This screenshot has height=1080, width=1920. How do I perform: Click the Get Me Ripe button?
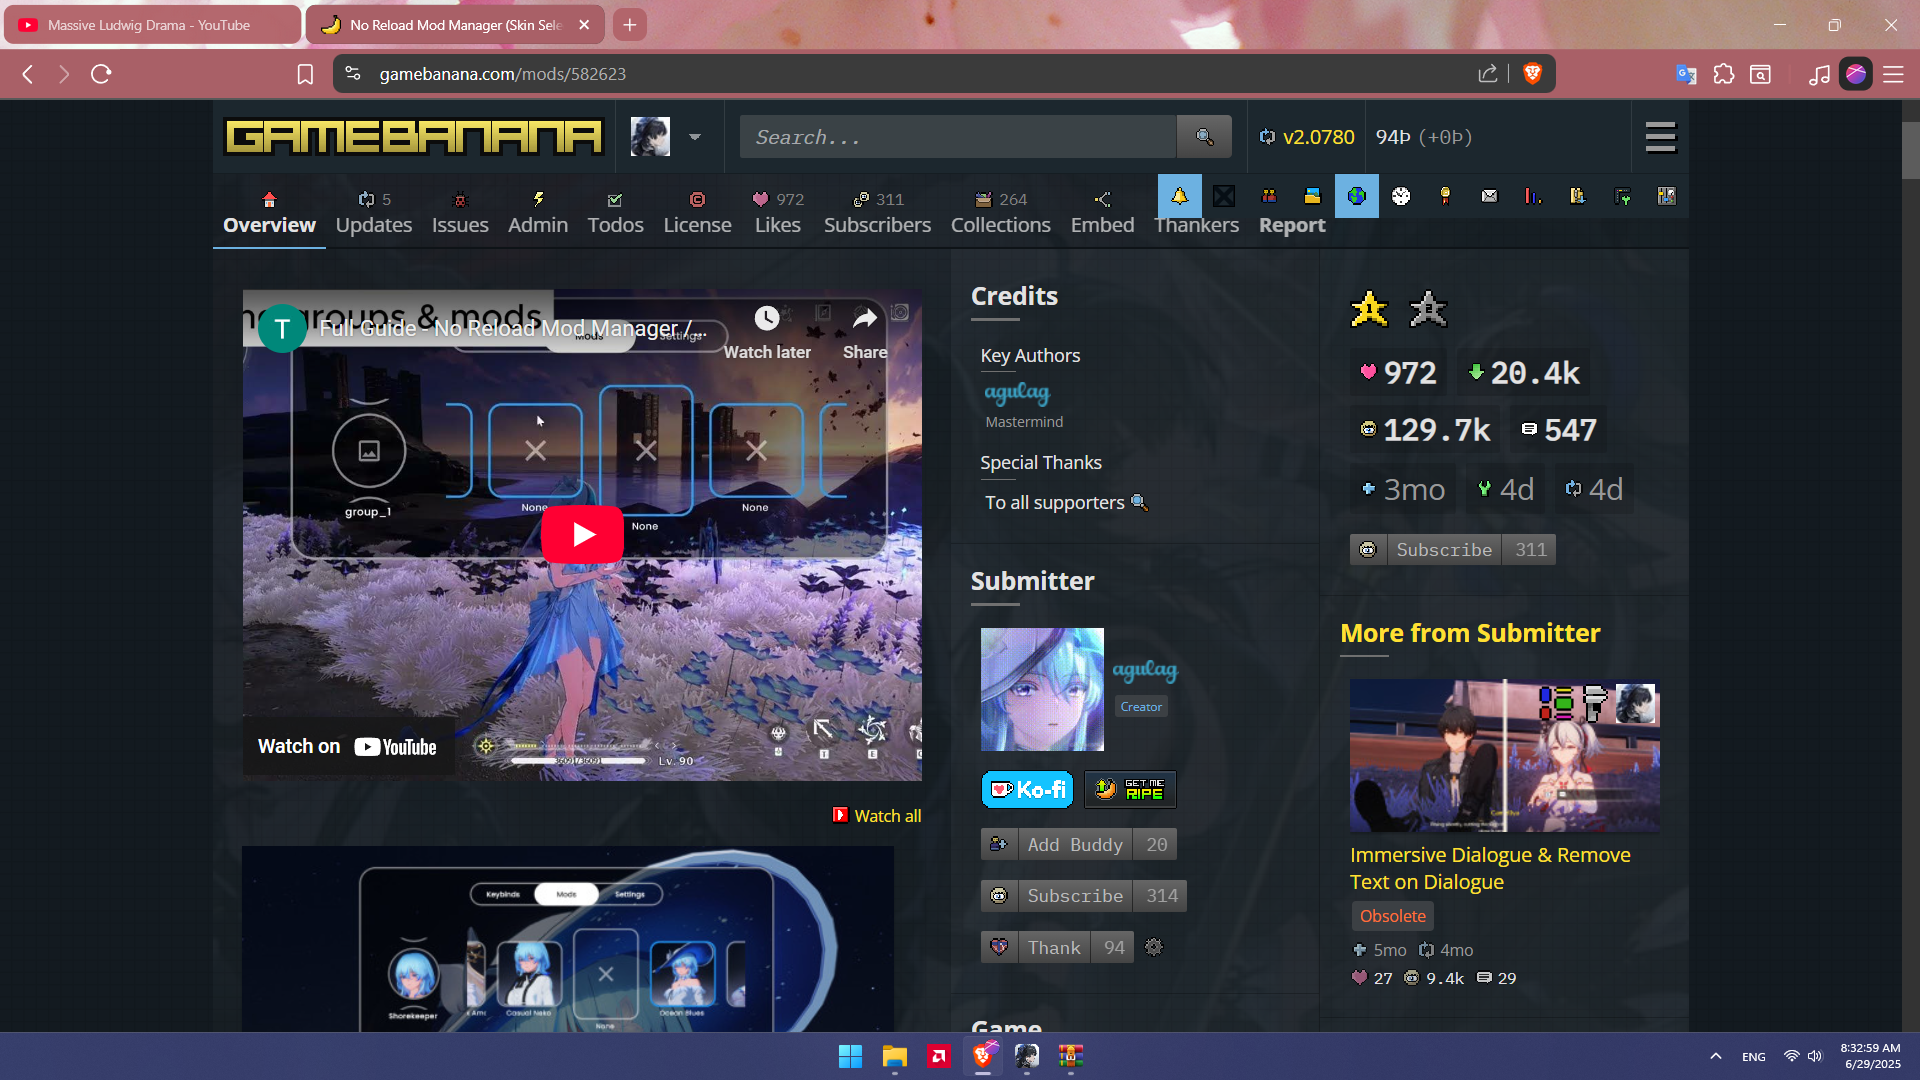(x=1130, y=790)
